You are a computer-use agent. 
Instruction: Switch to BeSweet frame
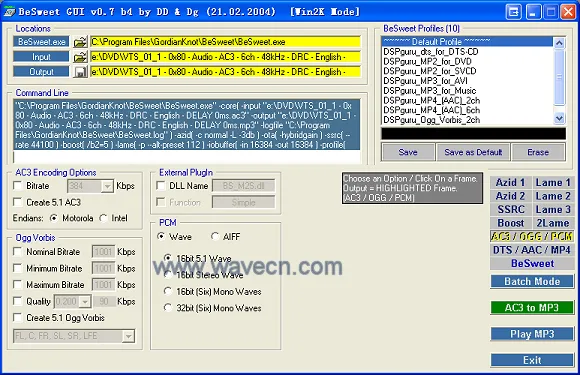(532, 263)
